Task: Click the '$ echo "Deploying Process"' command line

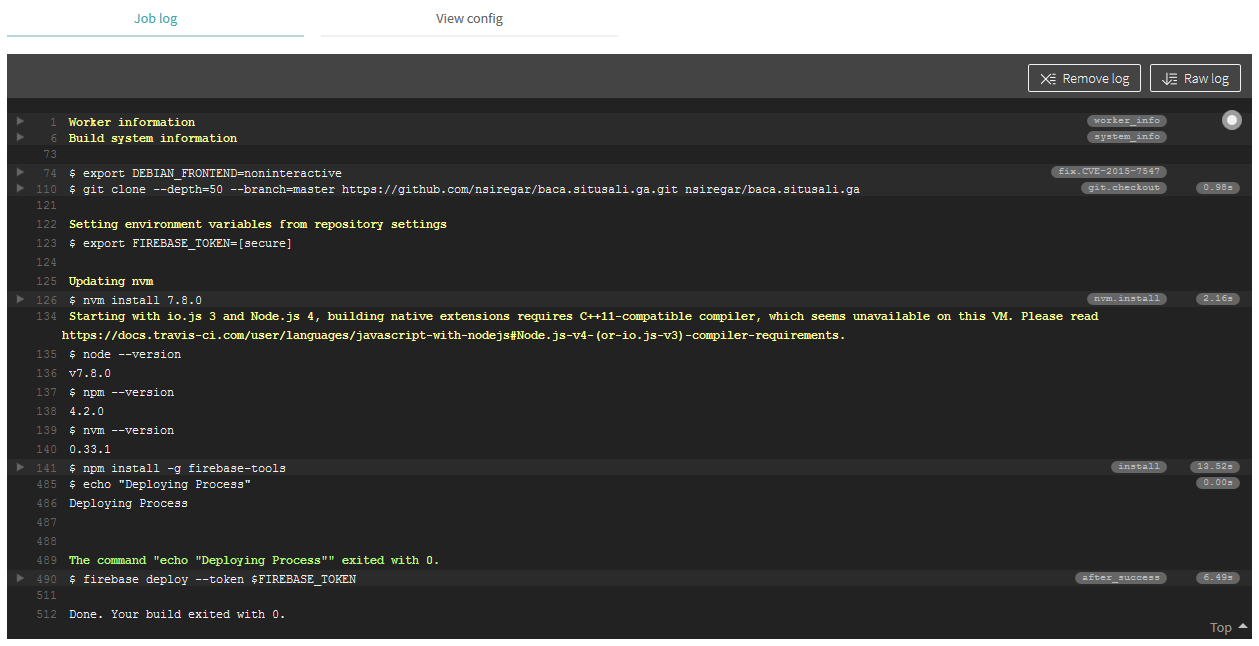Action: [160, 484]
